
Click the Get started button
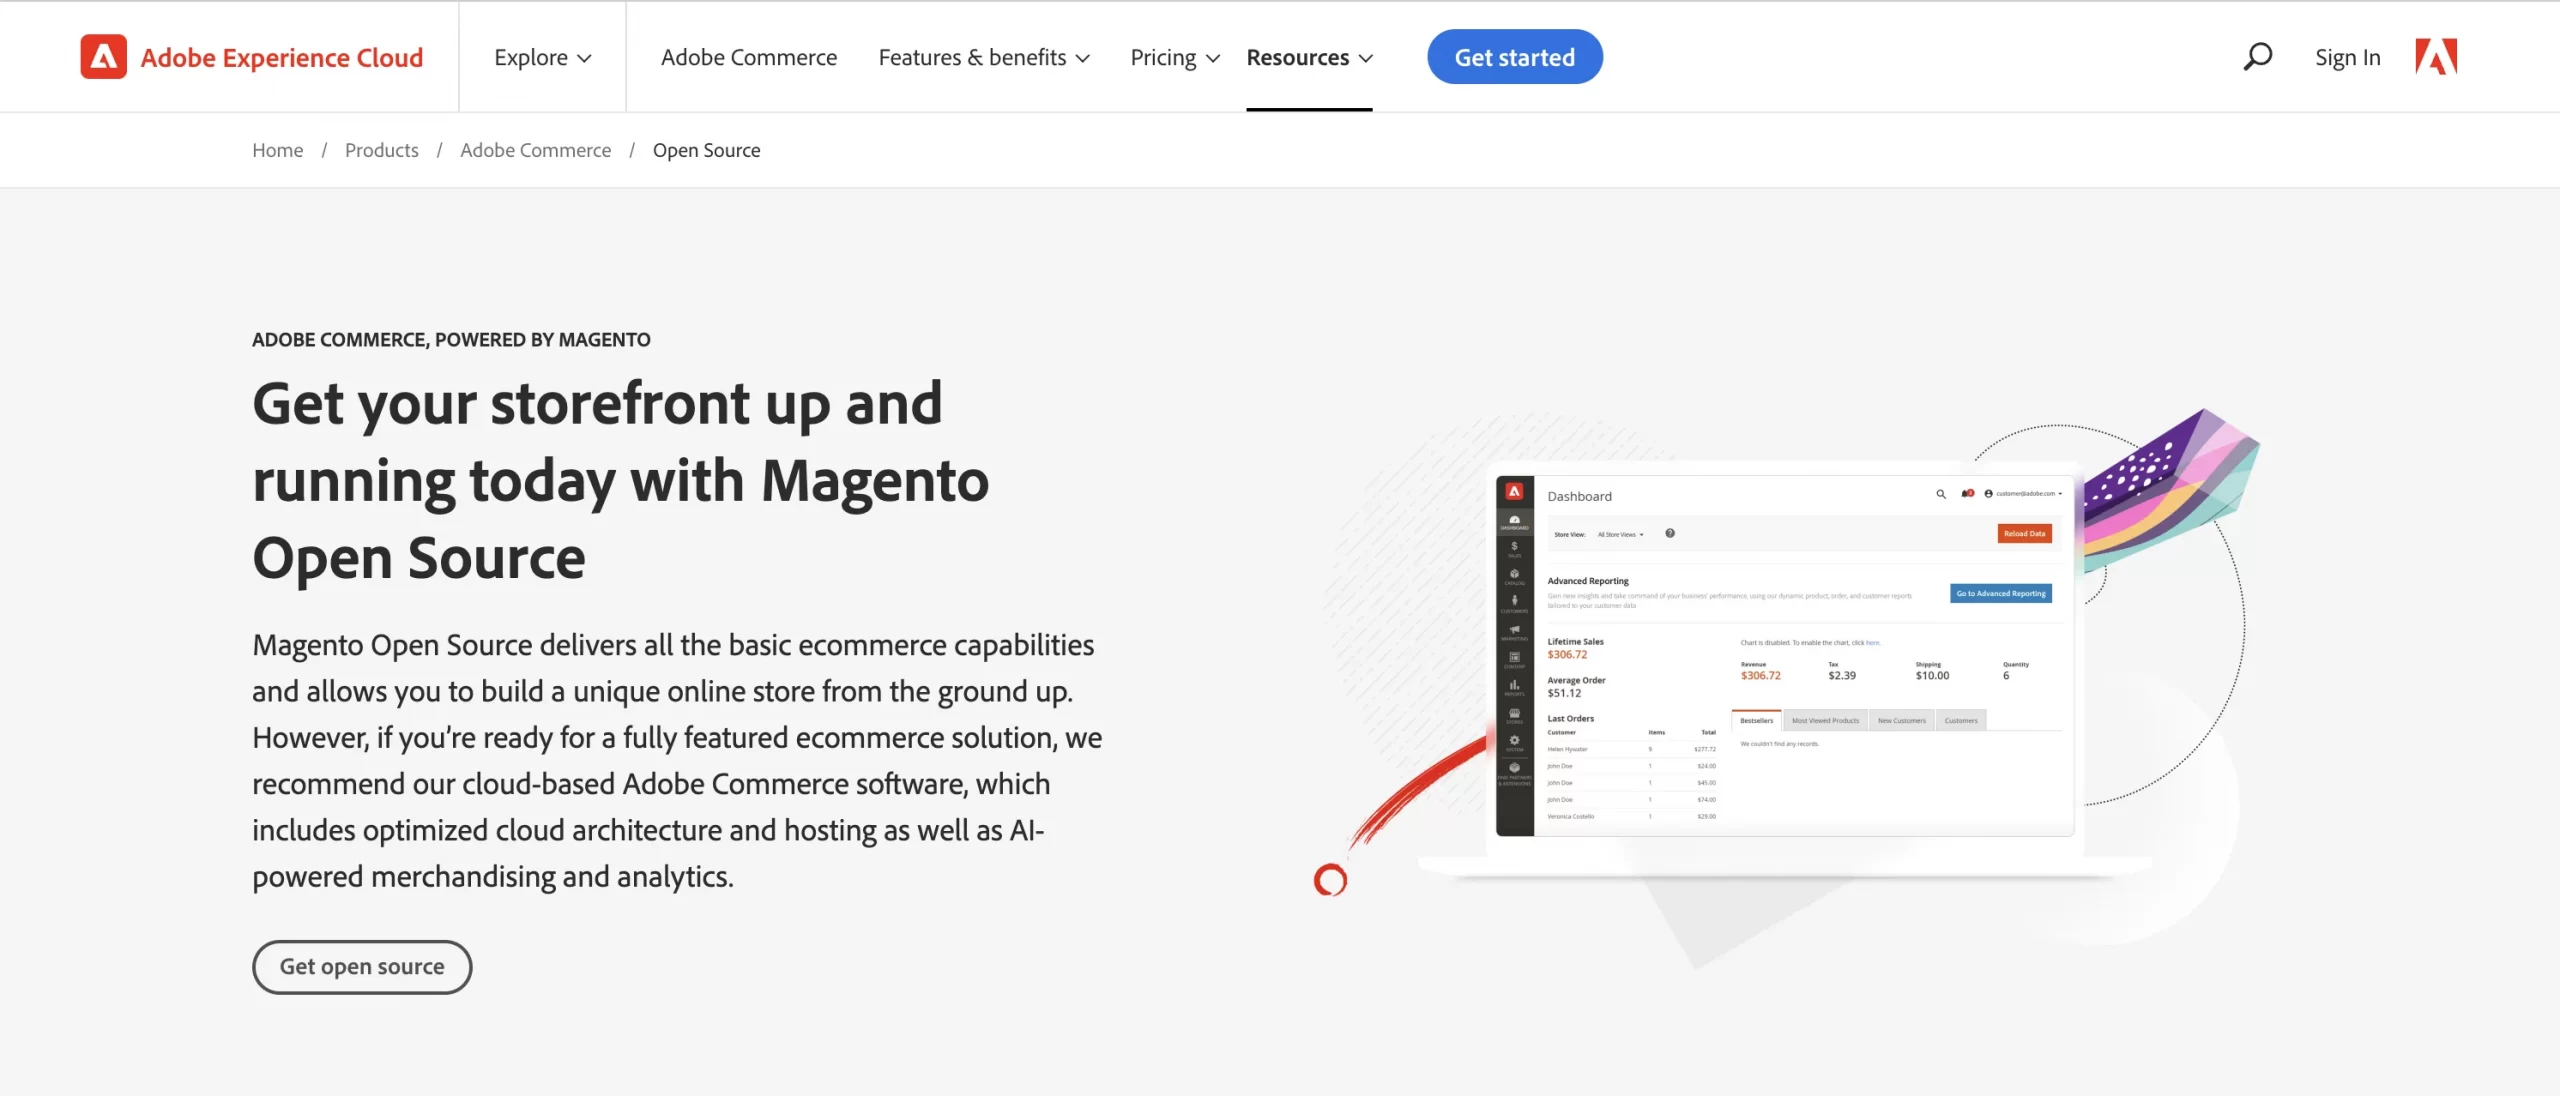[x=1514, y=57]
